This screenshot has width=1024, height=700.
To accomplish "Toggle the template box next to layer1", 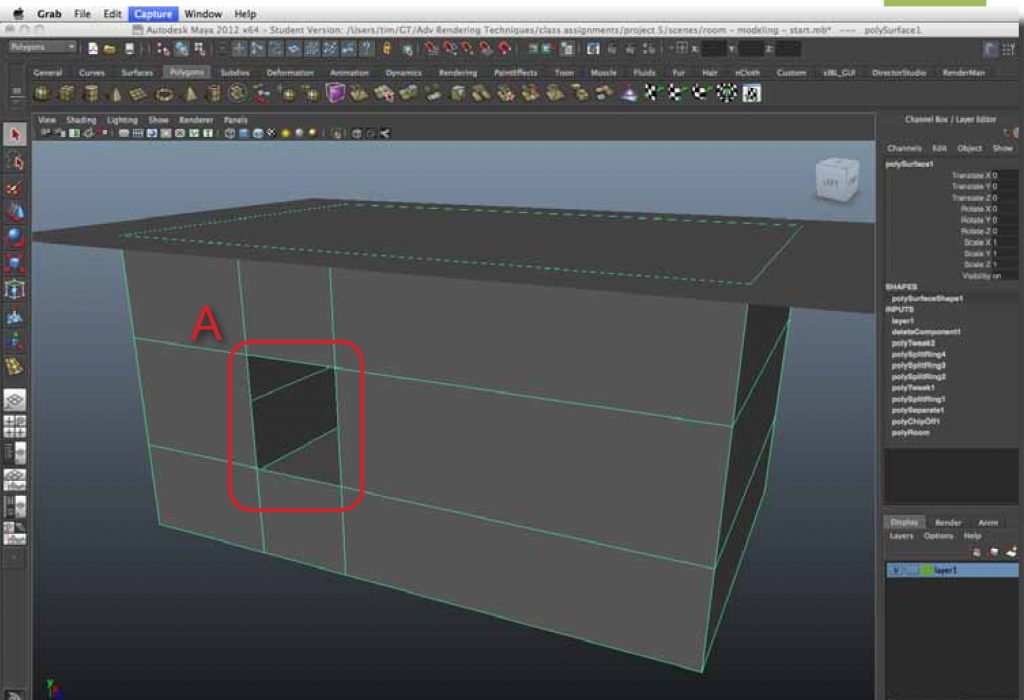I will coord(910,569).
